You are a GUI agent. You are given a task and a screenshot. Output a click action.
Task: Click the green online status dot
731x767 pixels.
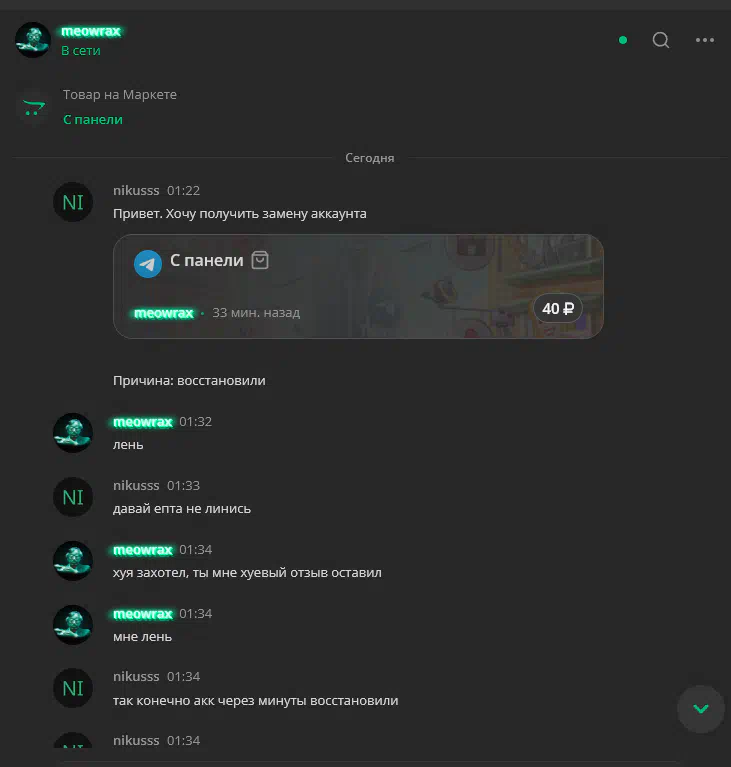point(623,40)
